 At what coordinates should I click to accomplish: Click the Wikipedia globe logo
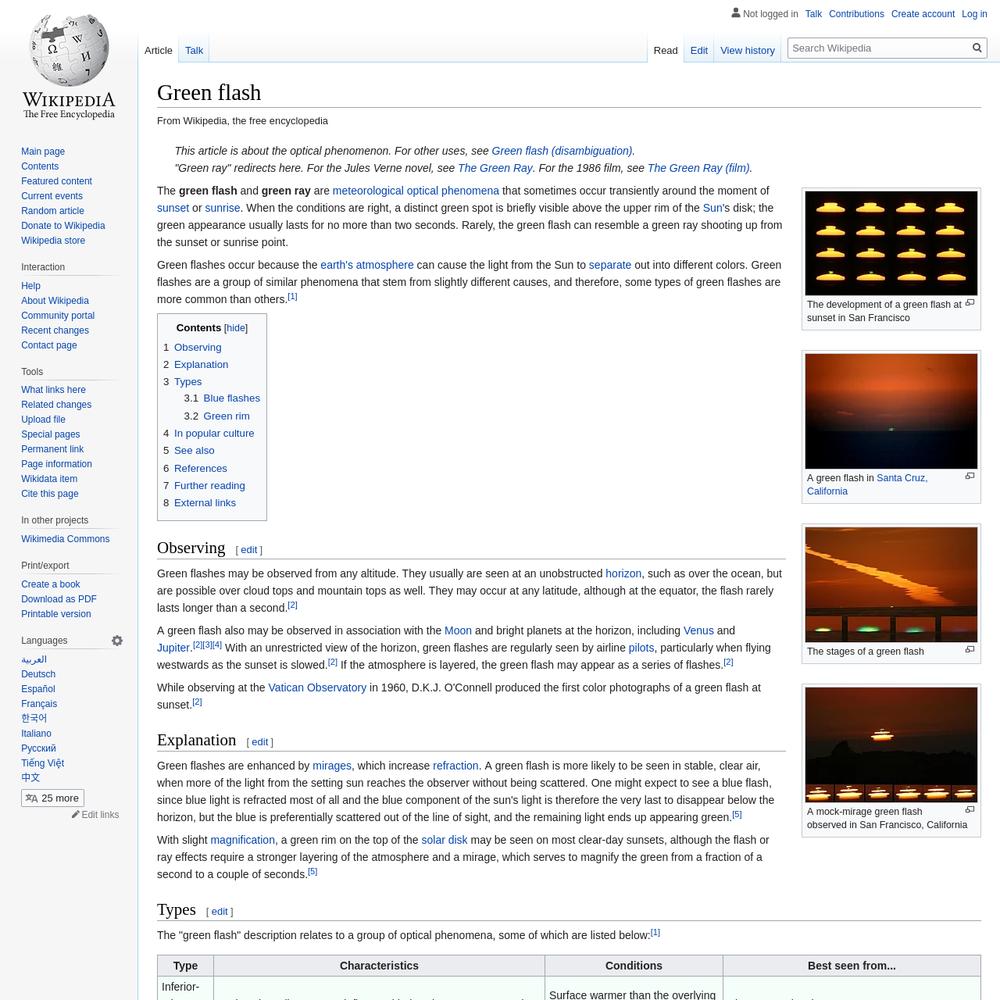click(x=69, y=50)
